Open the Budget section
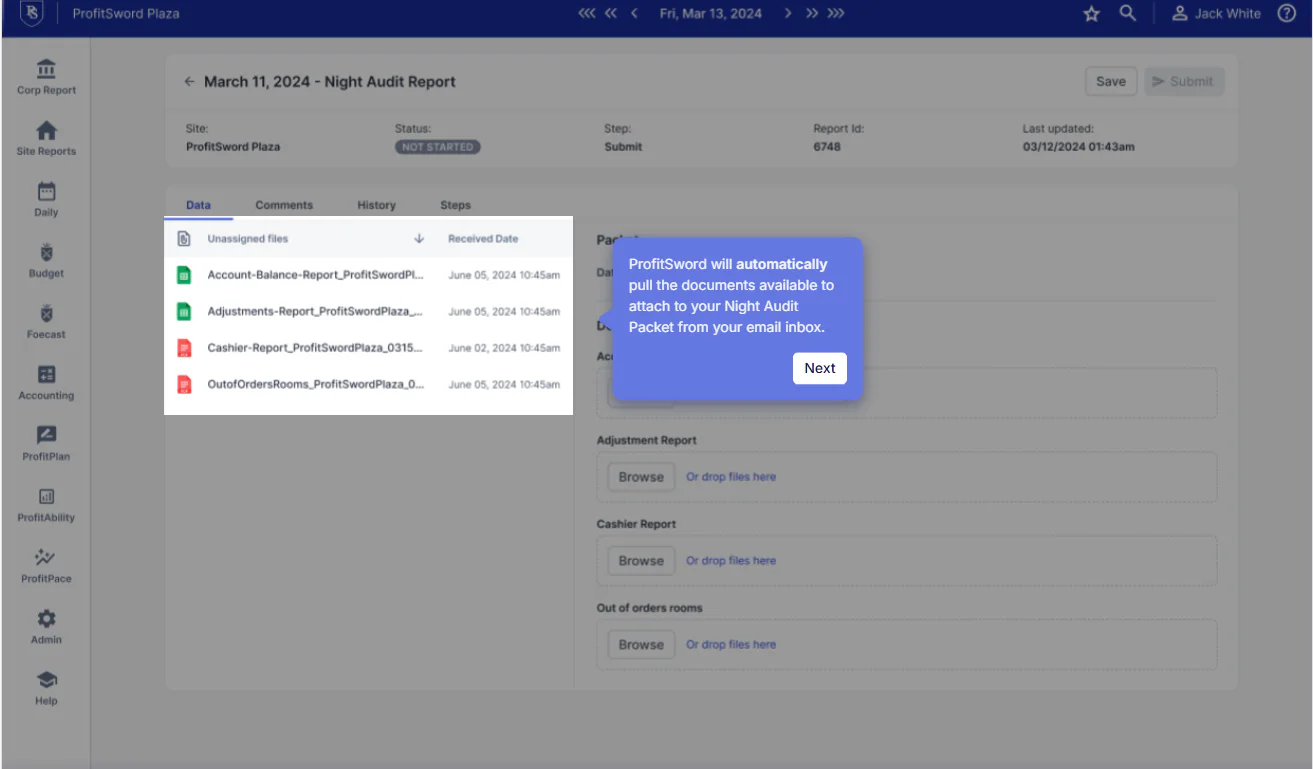This screenshot has height=769, width=1313. [46, 260]
